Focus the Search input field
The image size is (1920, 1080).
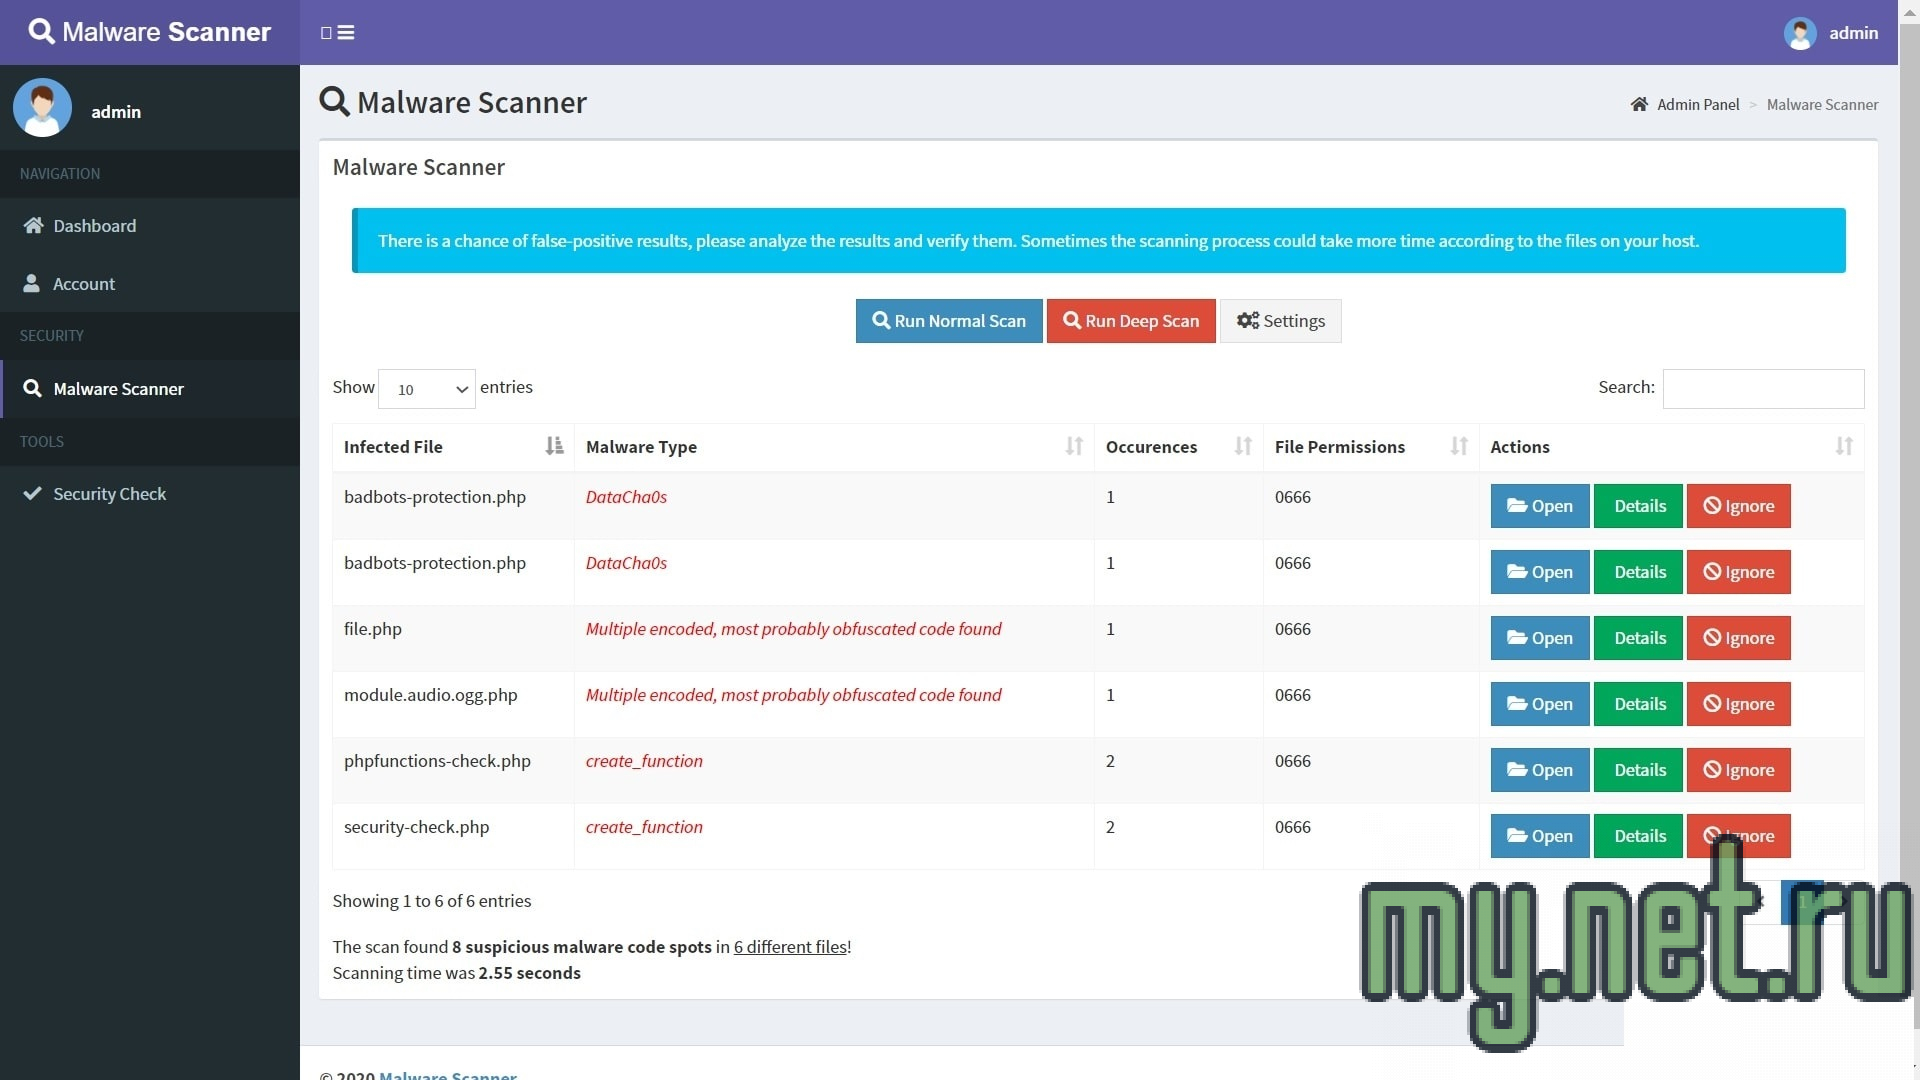(1762, 389)
